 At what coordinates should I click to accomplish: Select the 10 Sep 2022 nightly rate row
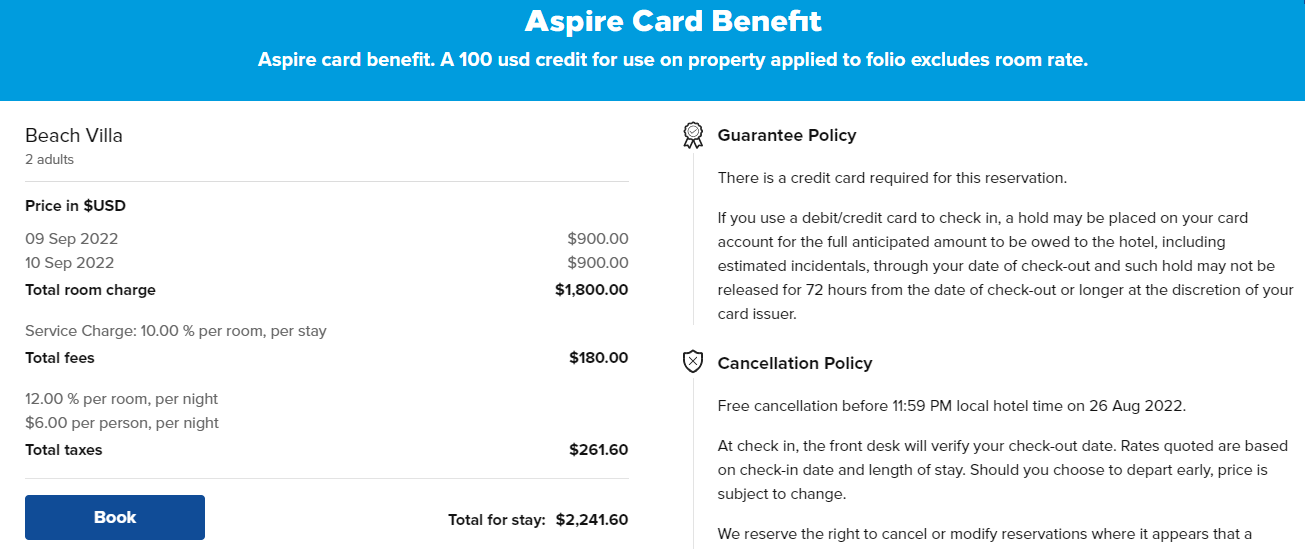(327, 263)
